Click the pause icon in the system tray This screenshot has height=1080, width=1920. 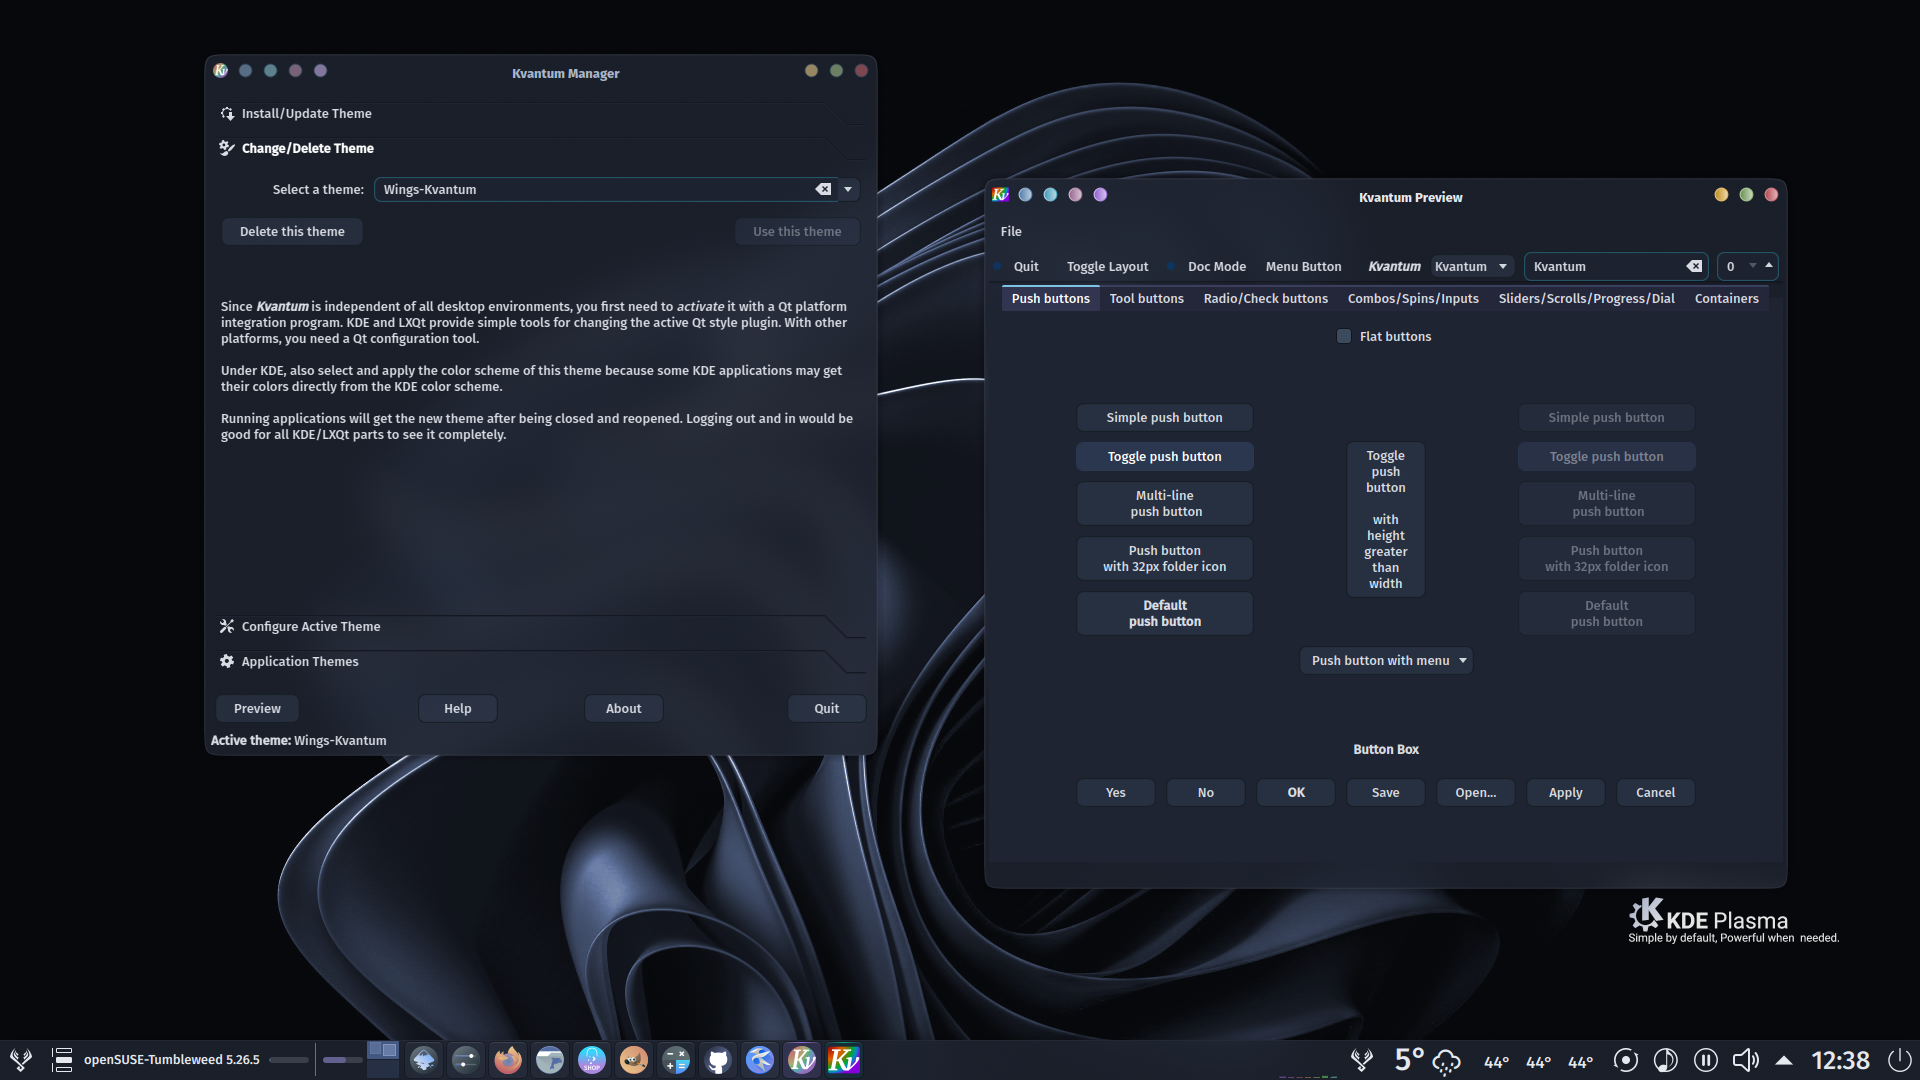pyautogui.click(x=1706, y=1060)
